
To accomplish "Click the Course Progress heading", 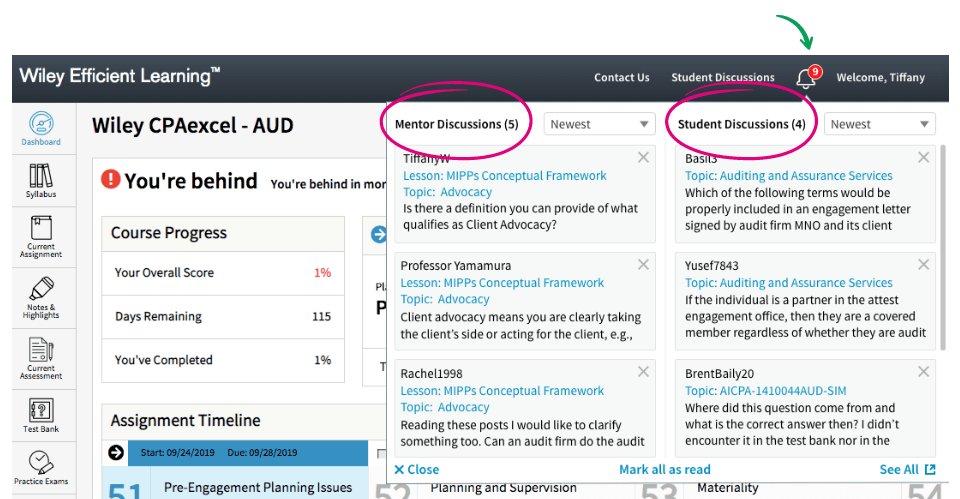I will 168,233.
